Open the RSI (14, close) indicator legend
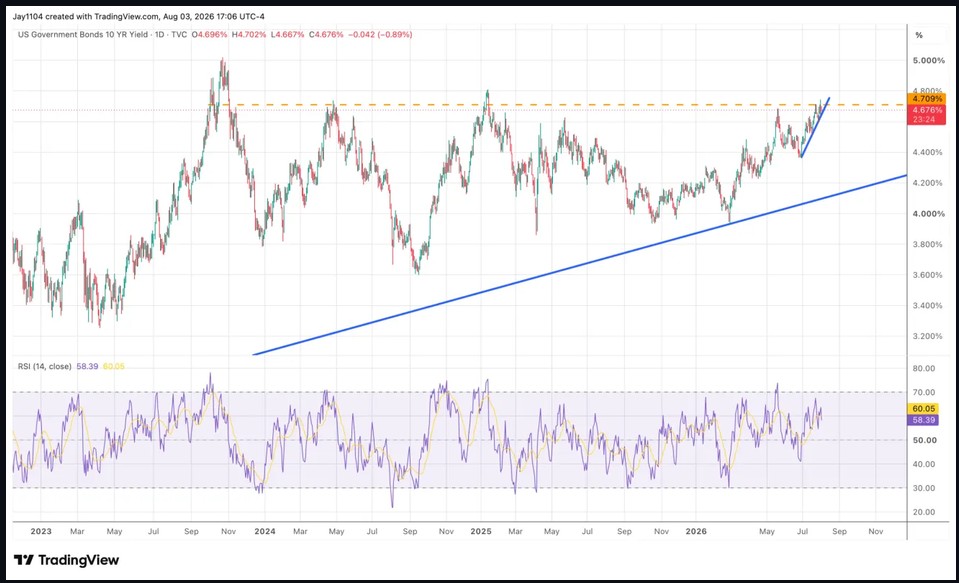The image size is (959, 583). (45, 366)
